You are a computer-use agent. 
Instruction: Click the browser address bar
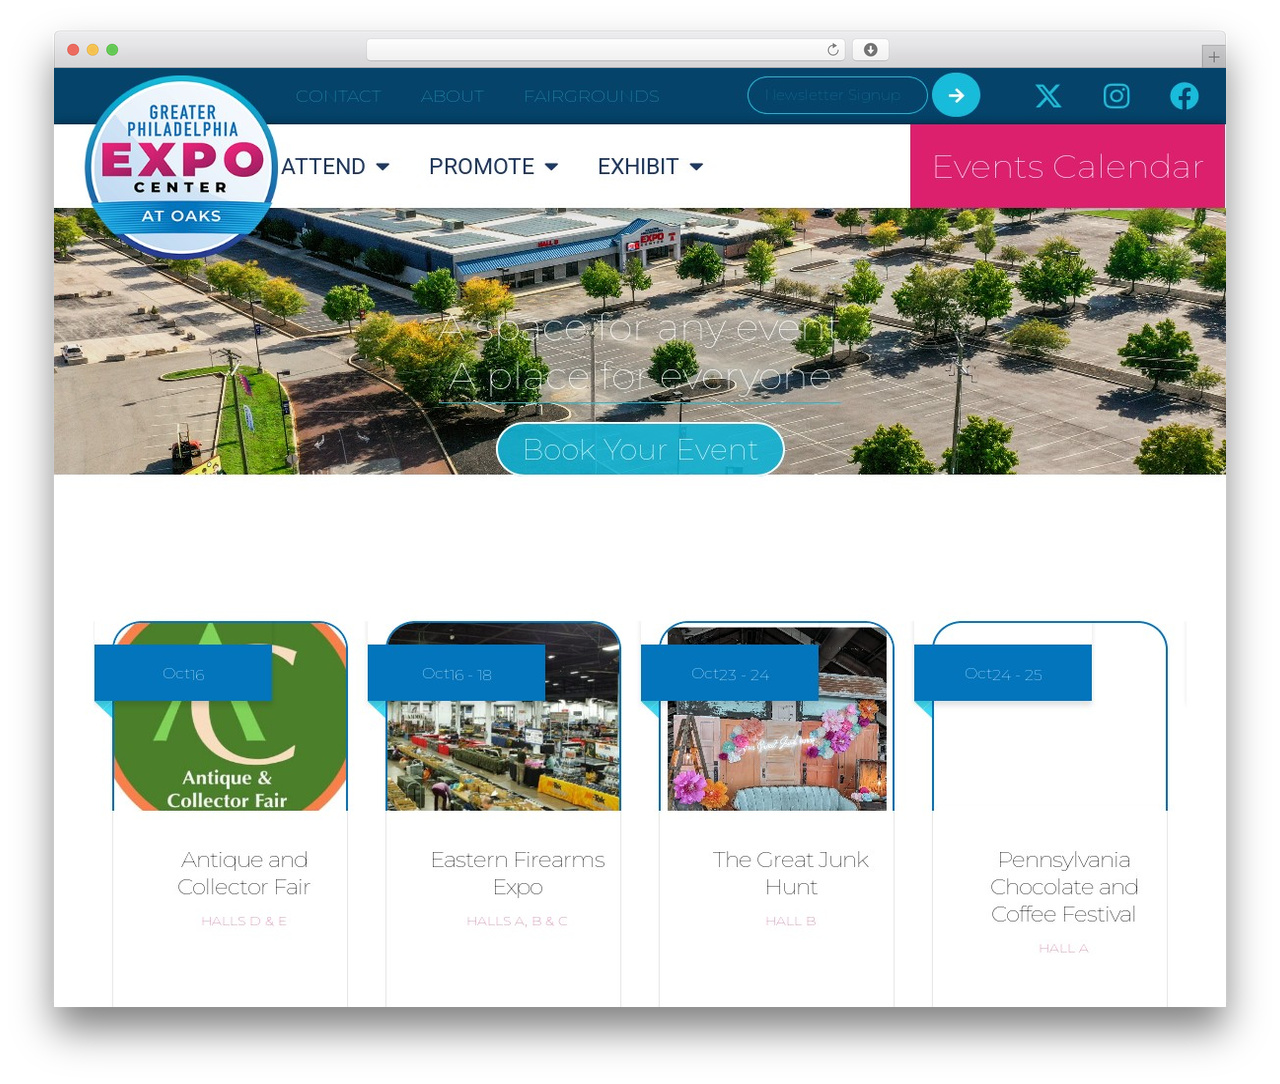605,50
